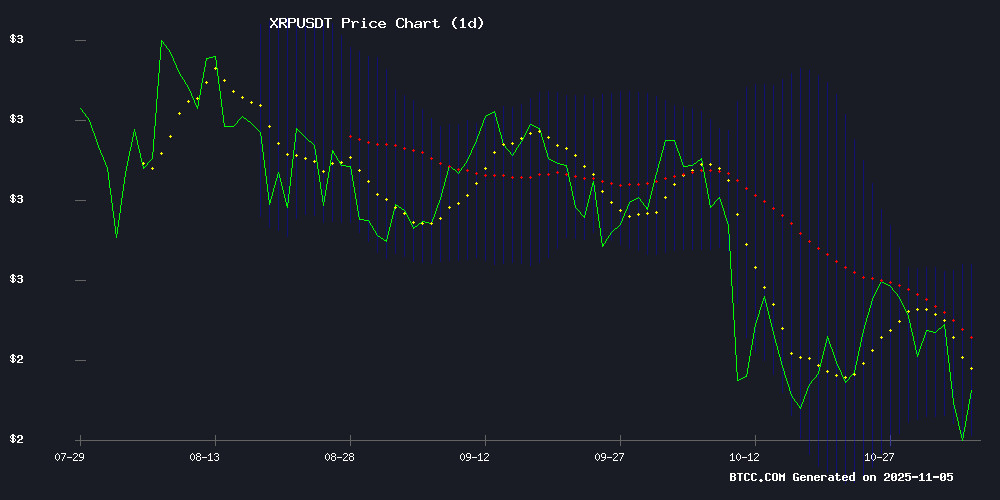Image resolution: width=1000 pixels, height=500 pixels.
Task: Click the highest peak of the green price line
Action: tap(161, 41)
